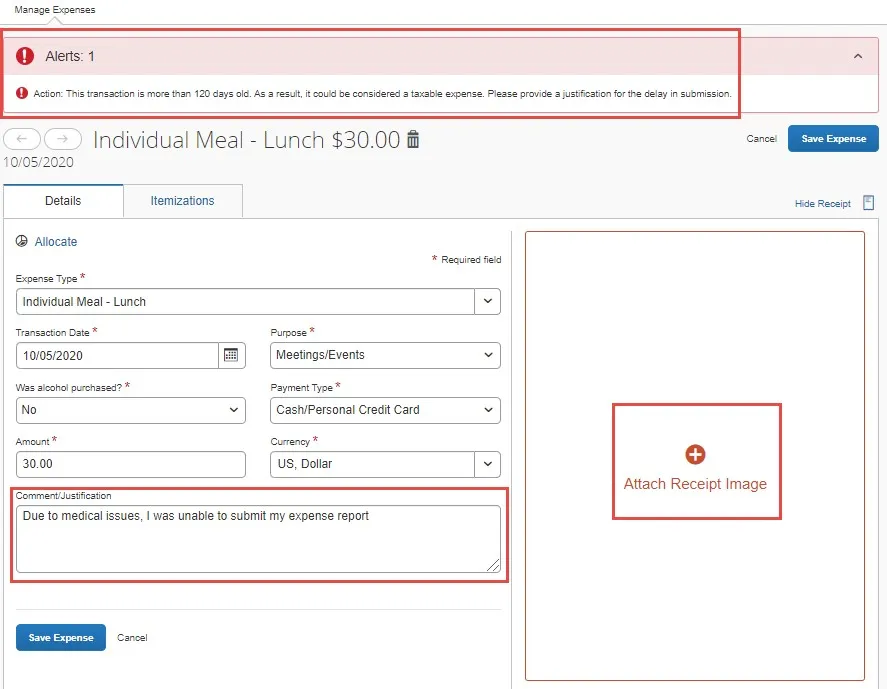Click the 120 days old alert message
This screenshot has width=887, height=689.
click(x=382, y=93)
